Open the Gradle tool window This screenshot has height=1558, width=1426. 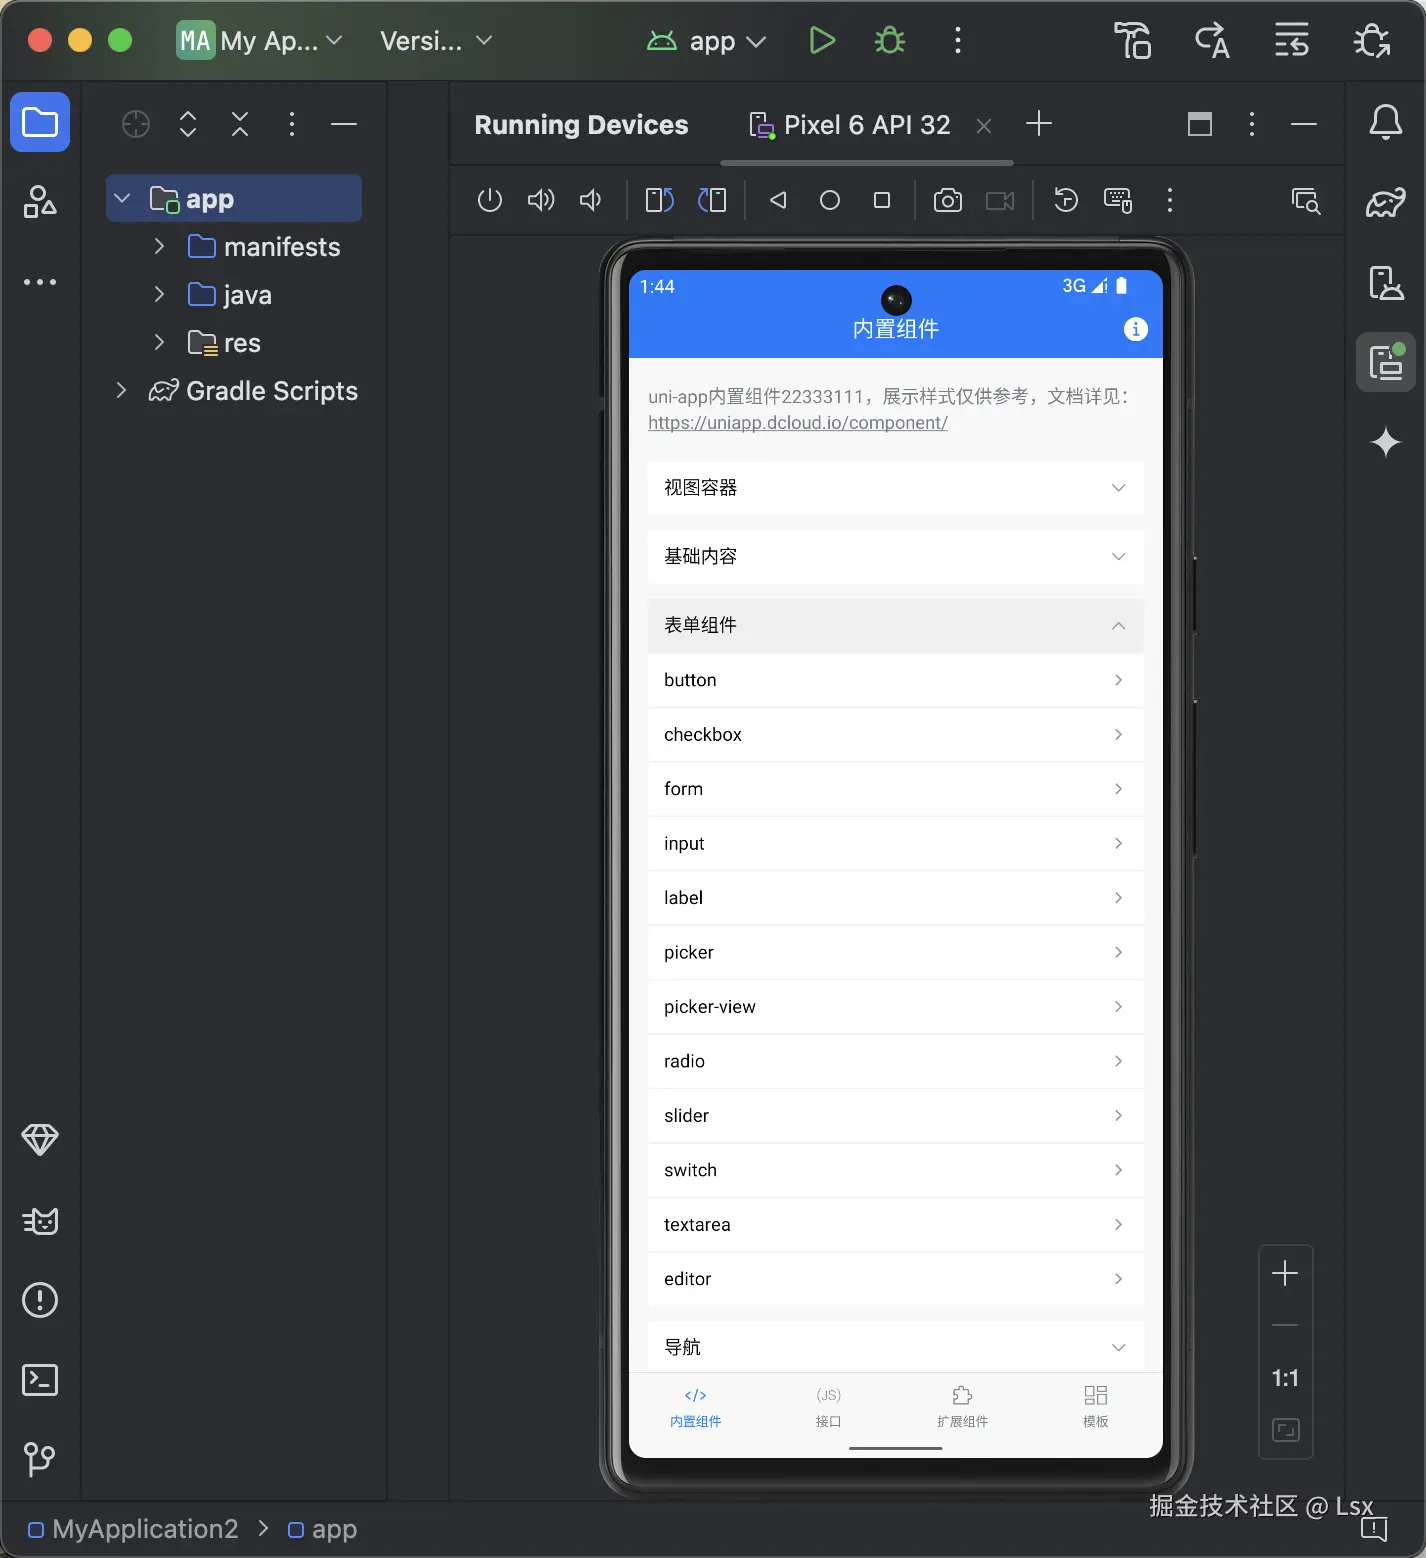pyautogui.click(x=1385, y=202)
